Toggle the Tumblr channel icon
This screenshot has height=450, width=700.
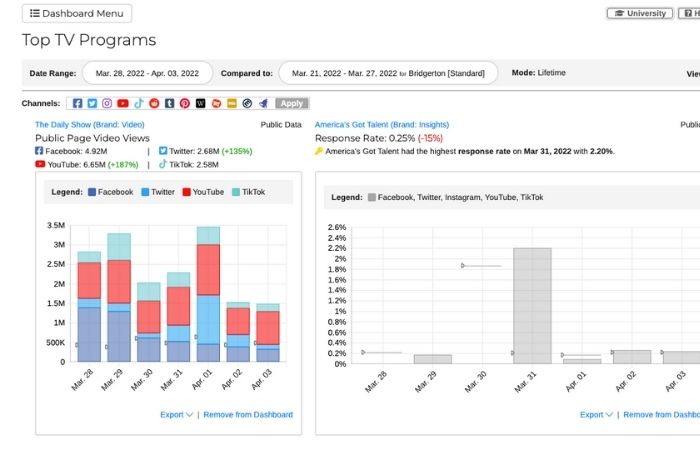pyautogui.click(x=170, y=103)
